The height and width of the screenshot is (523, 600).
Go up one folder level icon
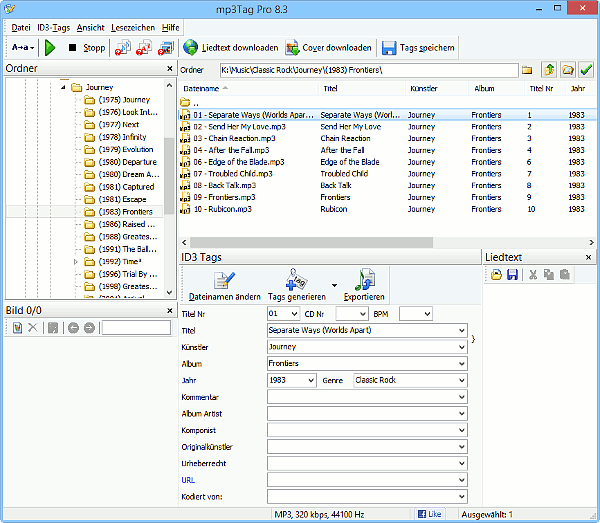coord(549,70)
